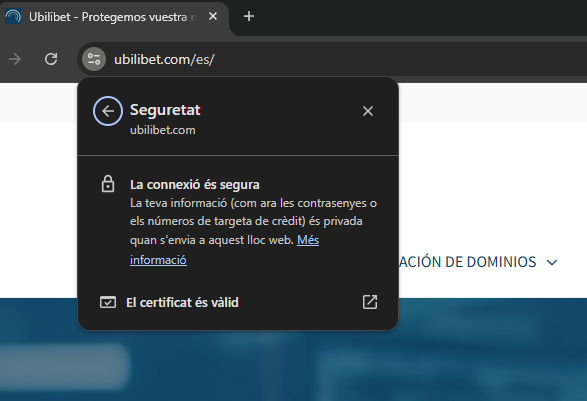The height and width of the screenshot is (401, 587).
Task: Select the Ubilibet browser tab
Action: click(x=115, y=17)
